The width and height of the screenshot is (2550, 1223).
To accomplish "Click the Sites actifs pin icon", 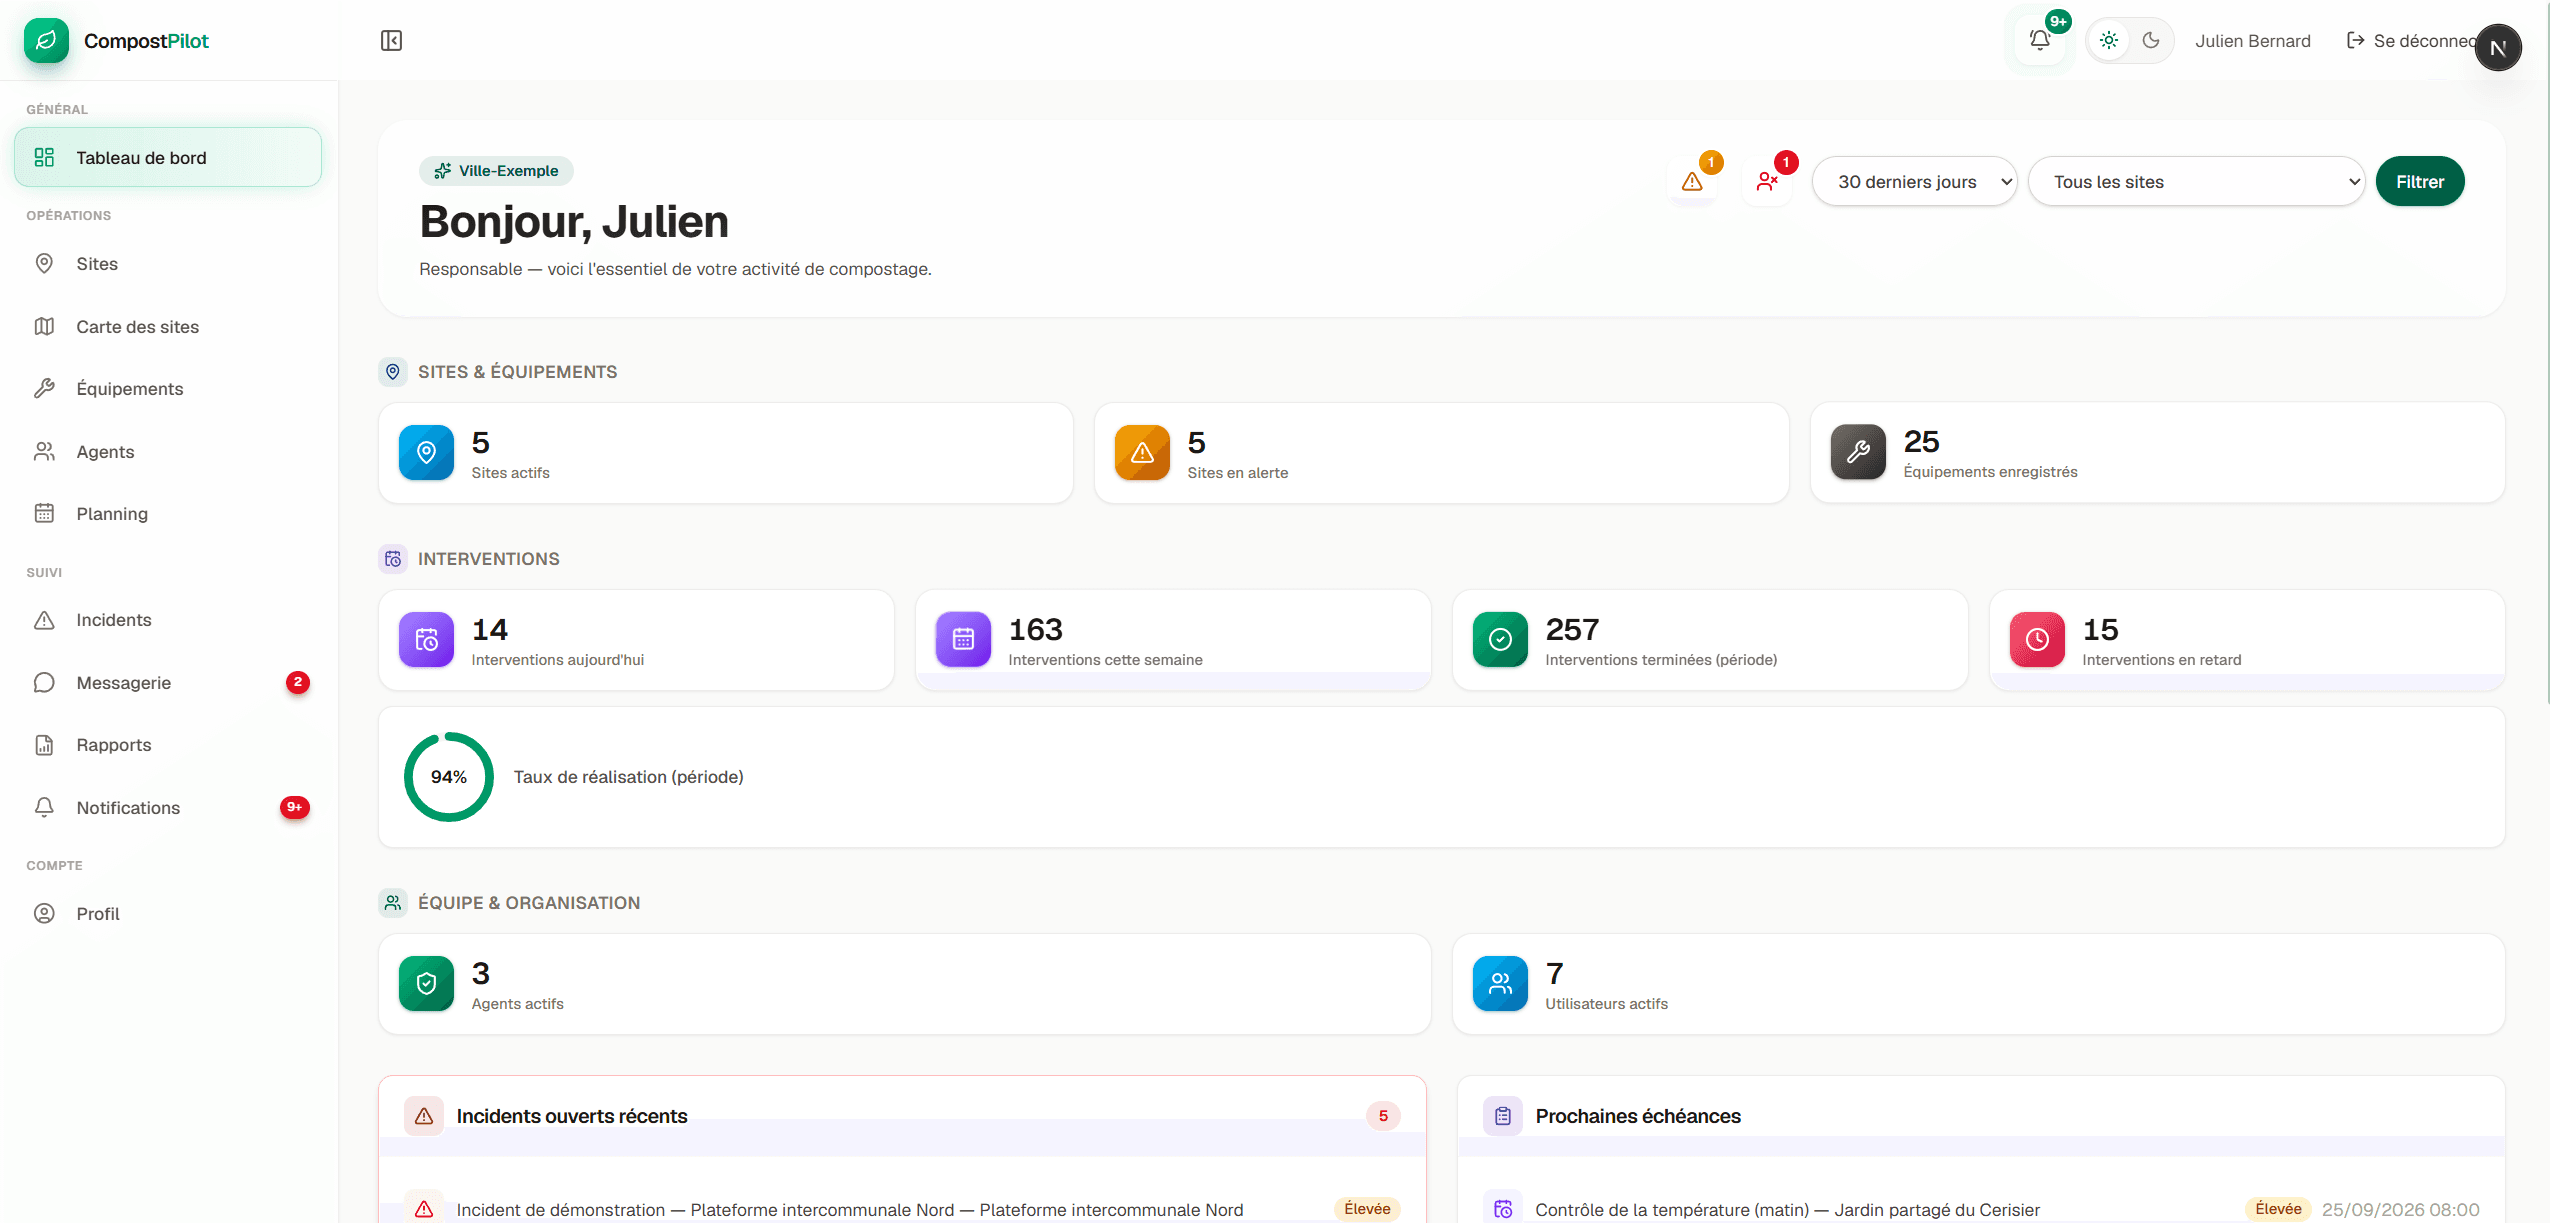I will [427, 453].
